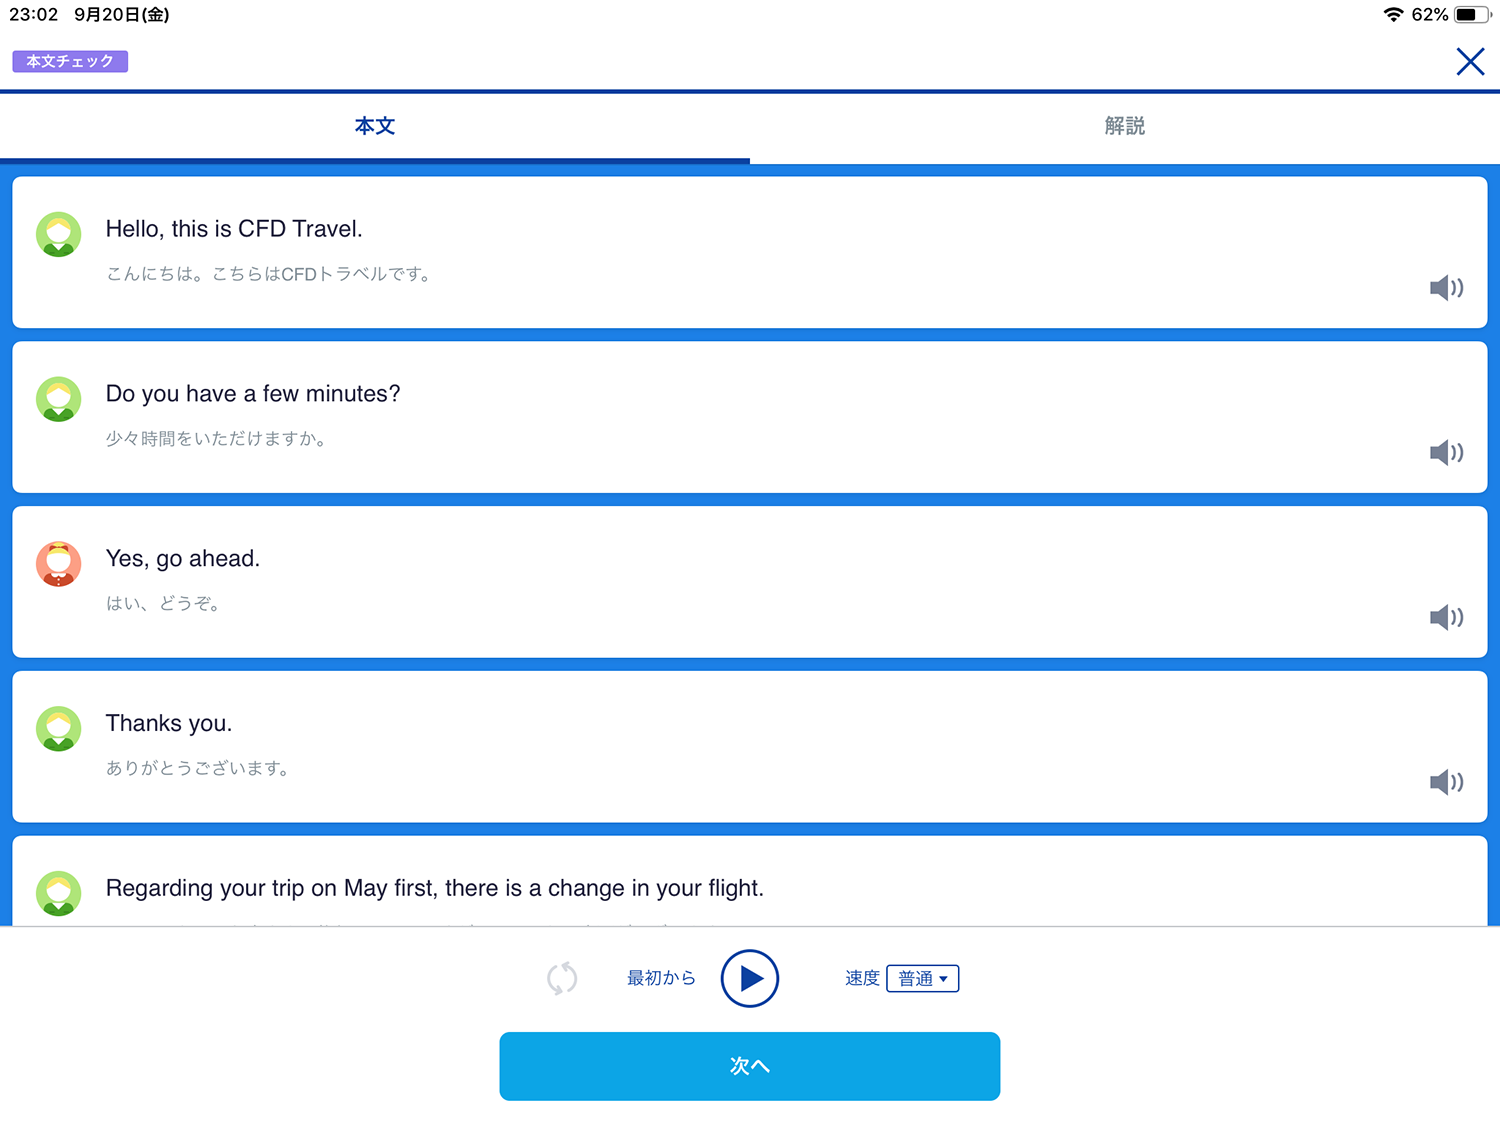Click green avatar beside 'Do you have a few minutes?'

[59, 399]
